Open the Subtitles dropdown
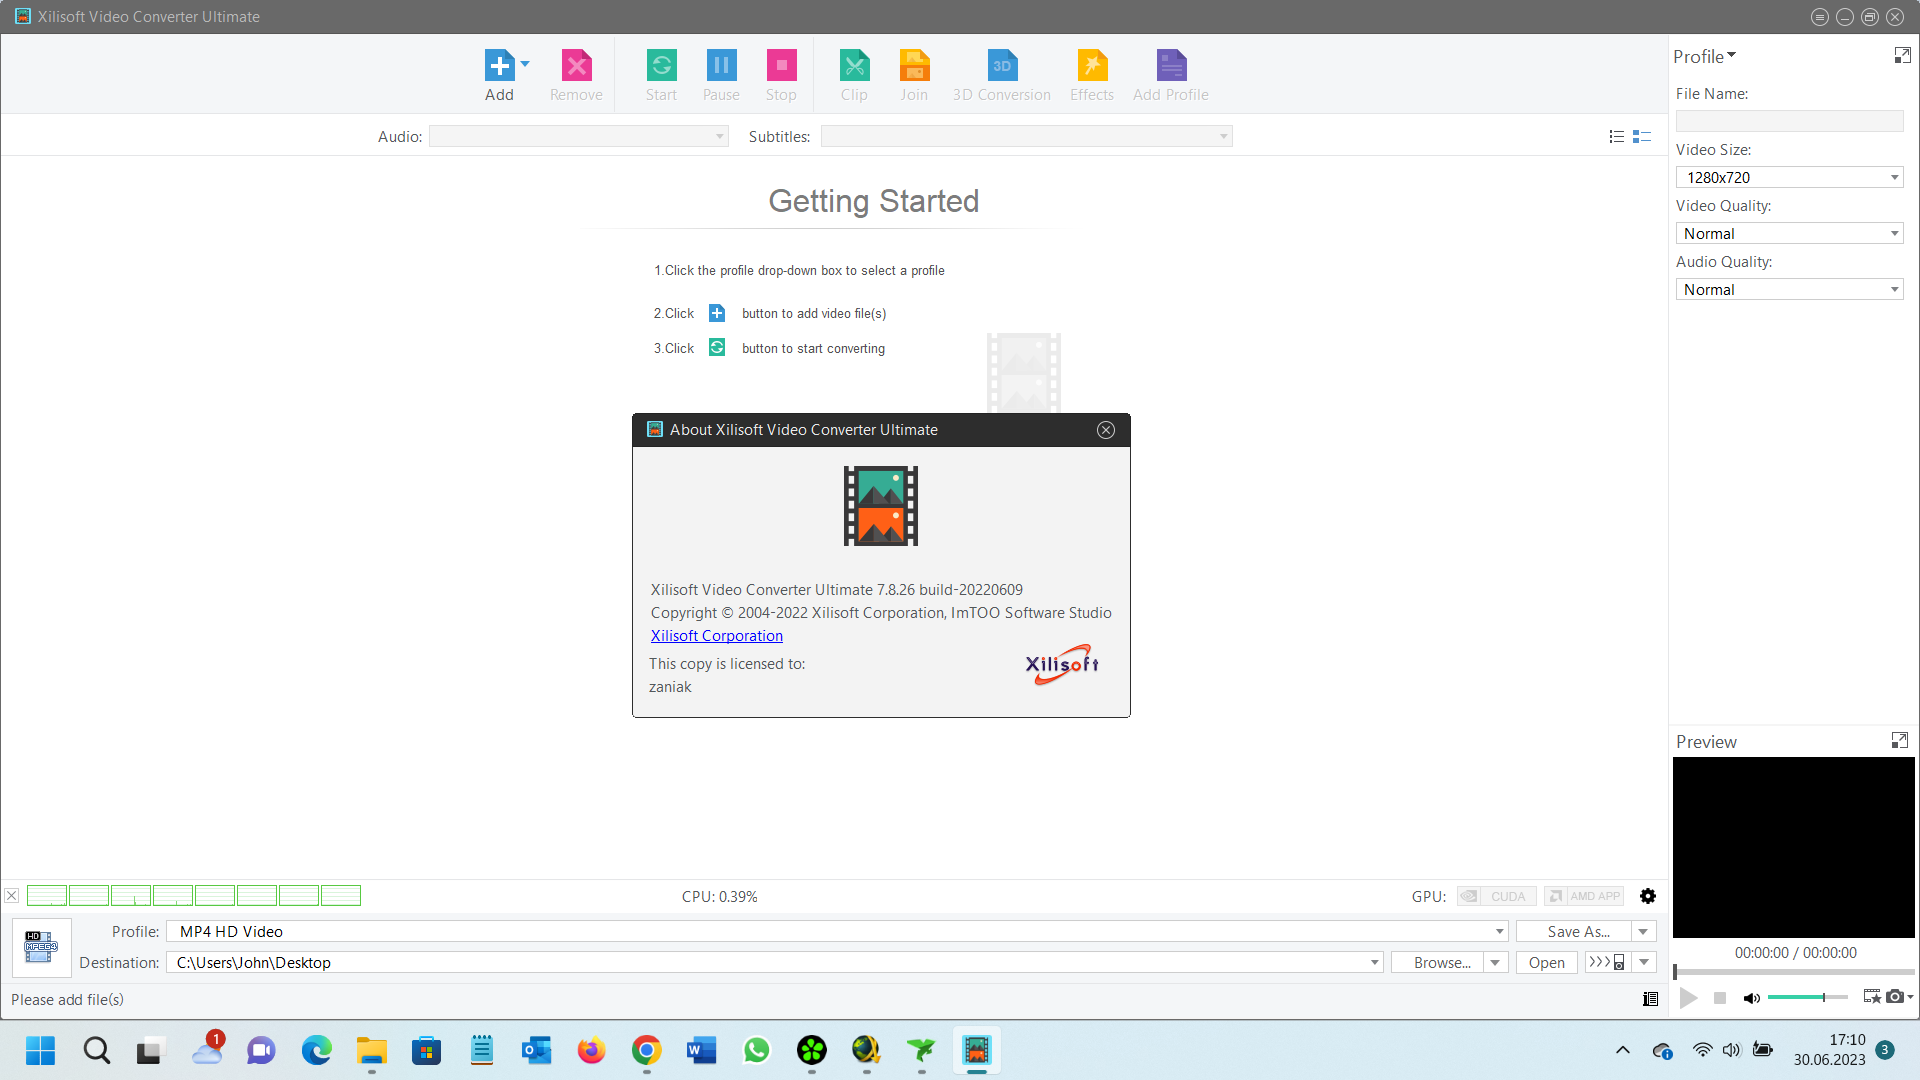1920x1080 pixels. click(x=1026, y=136)
